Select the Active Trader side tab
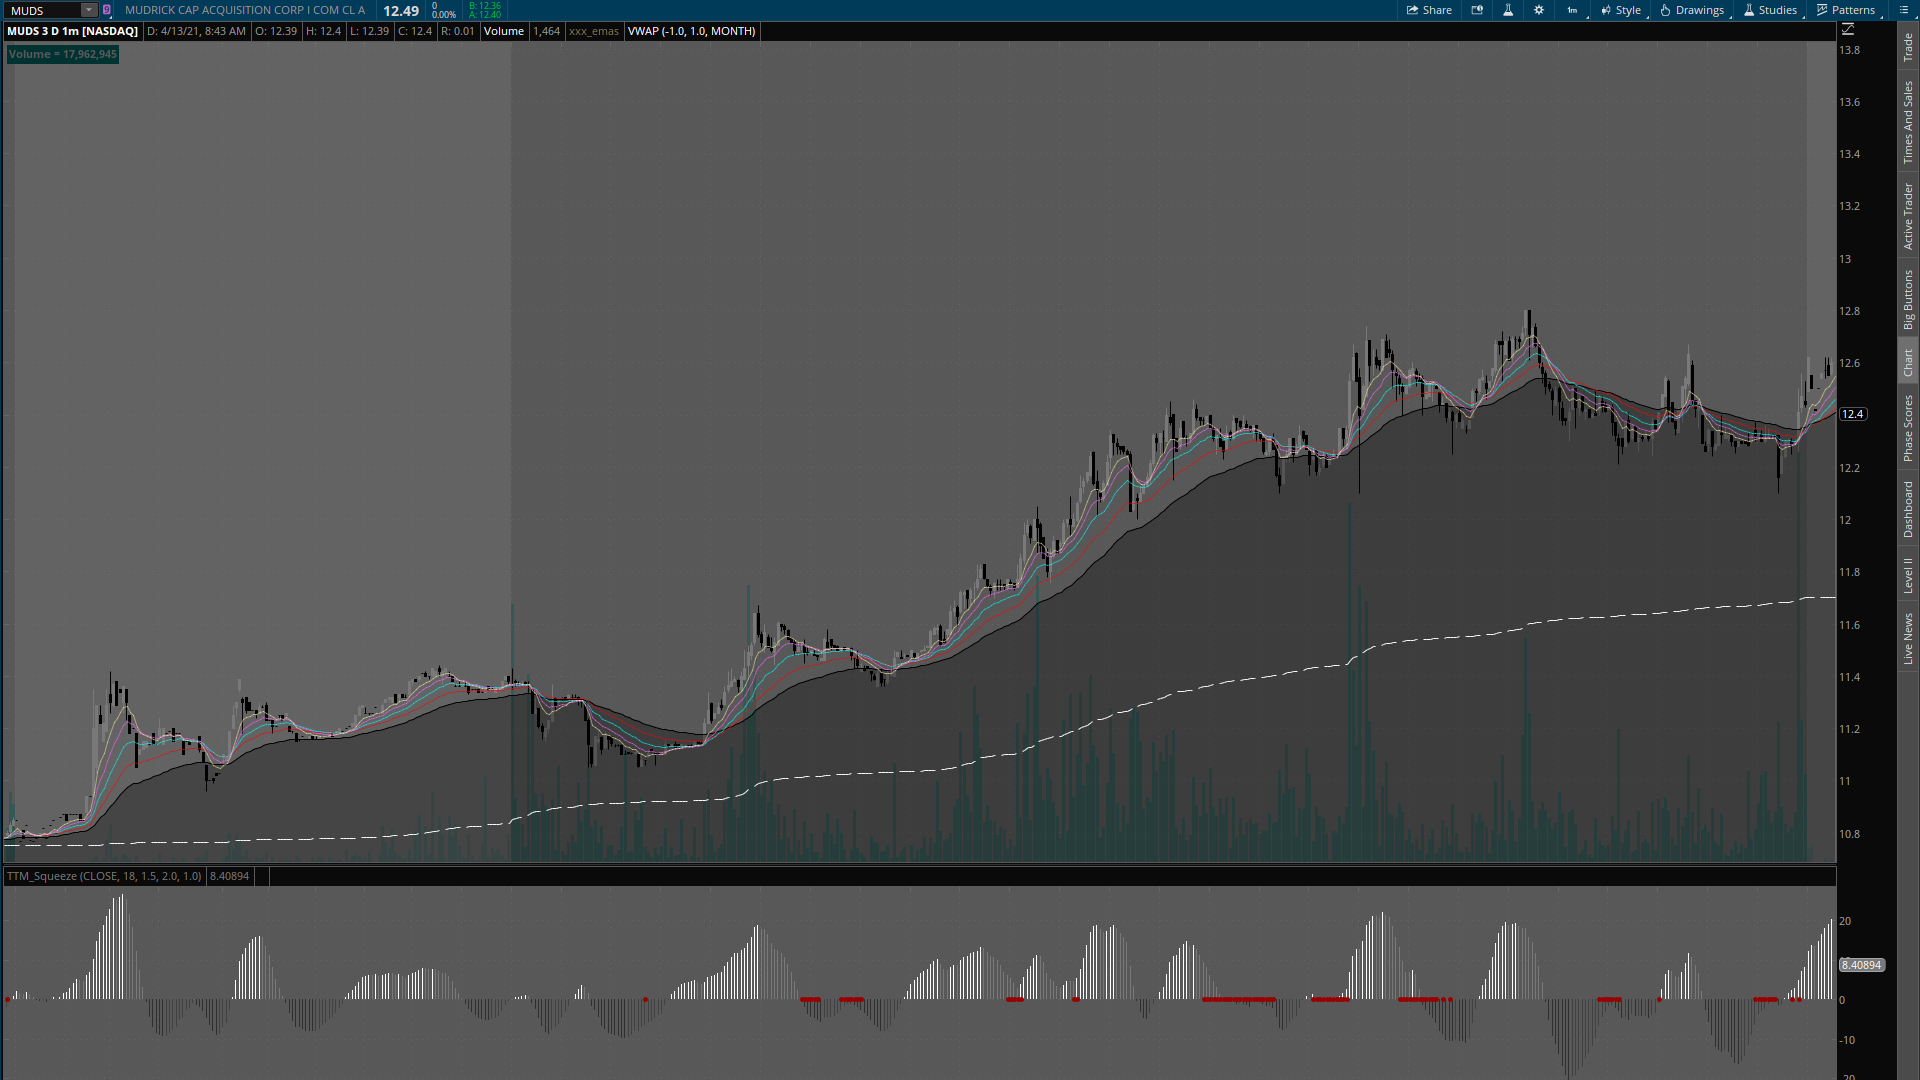This screenshot has height=1080, width=1920. tap(1908, 216)
